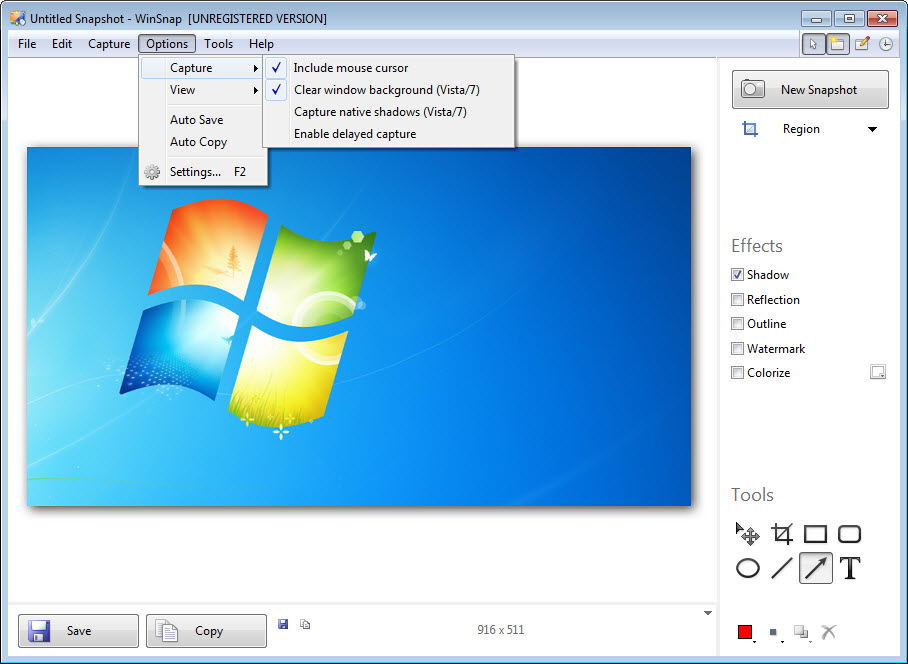Select the Text tool
The image size is (908, 664).
(850, 568)
